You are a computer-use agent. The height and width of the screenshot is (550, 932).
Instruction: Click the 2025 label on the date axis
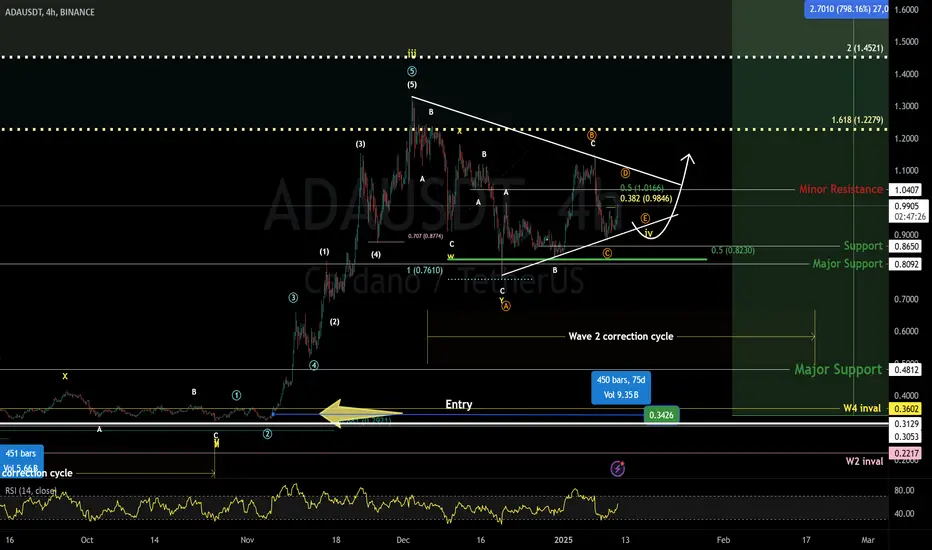coord(563,540)
